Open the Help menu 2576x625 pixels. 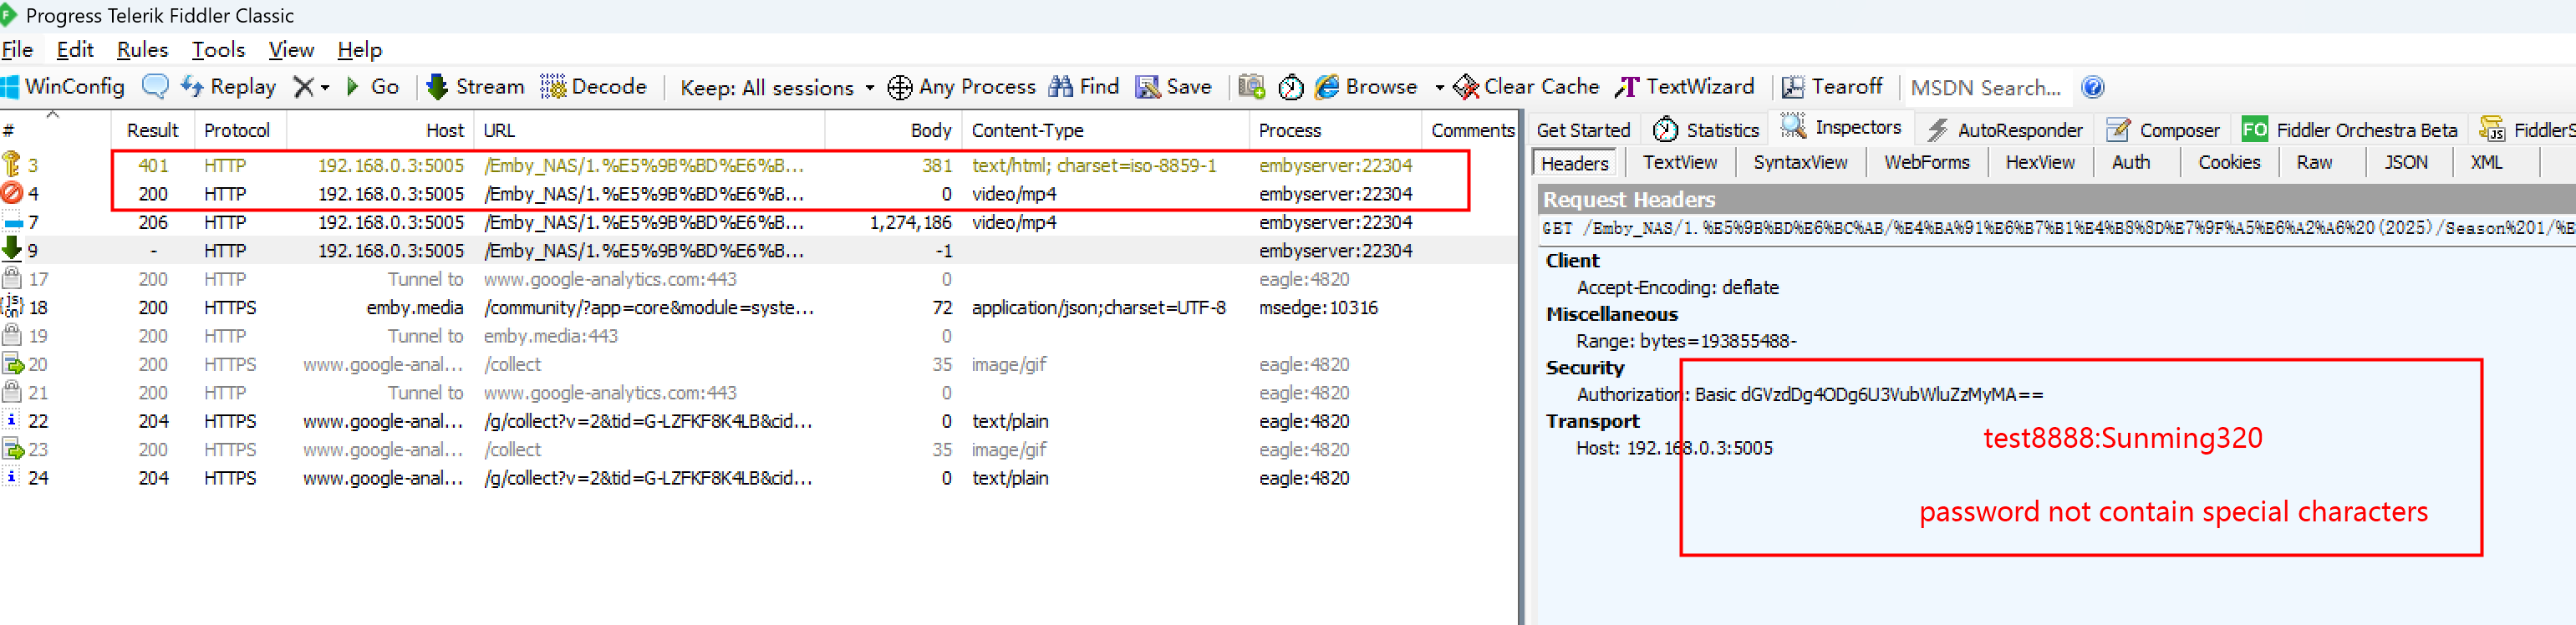coord(359,50)
